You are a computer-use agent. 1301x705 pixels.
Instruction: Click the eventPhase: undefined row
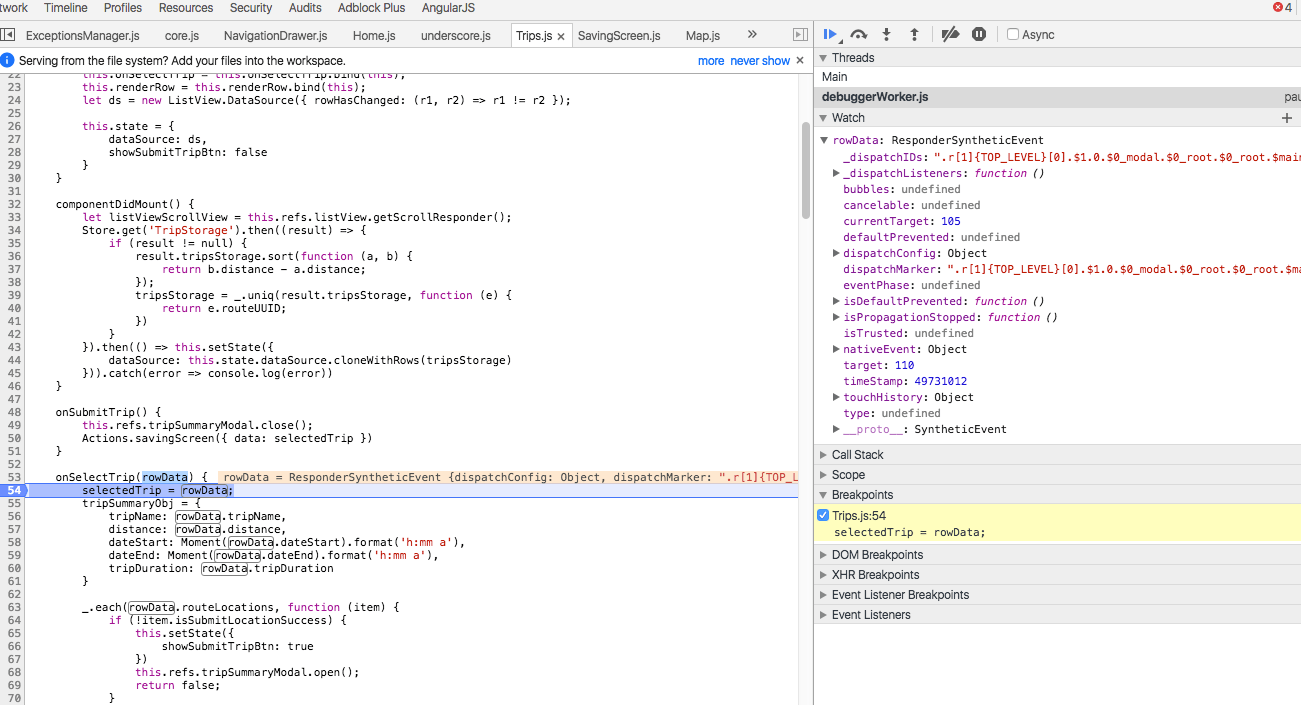pos(911,285)
